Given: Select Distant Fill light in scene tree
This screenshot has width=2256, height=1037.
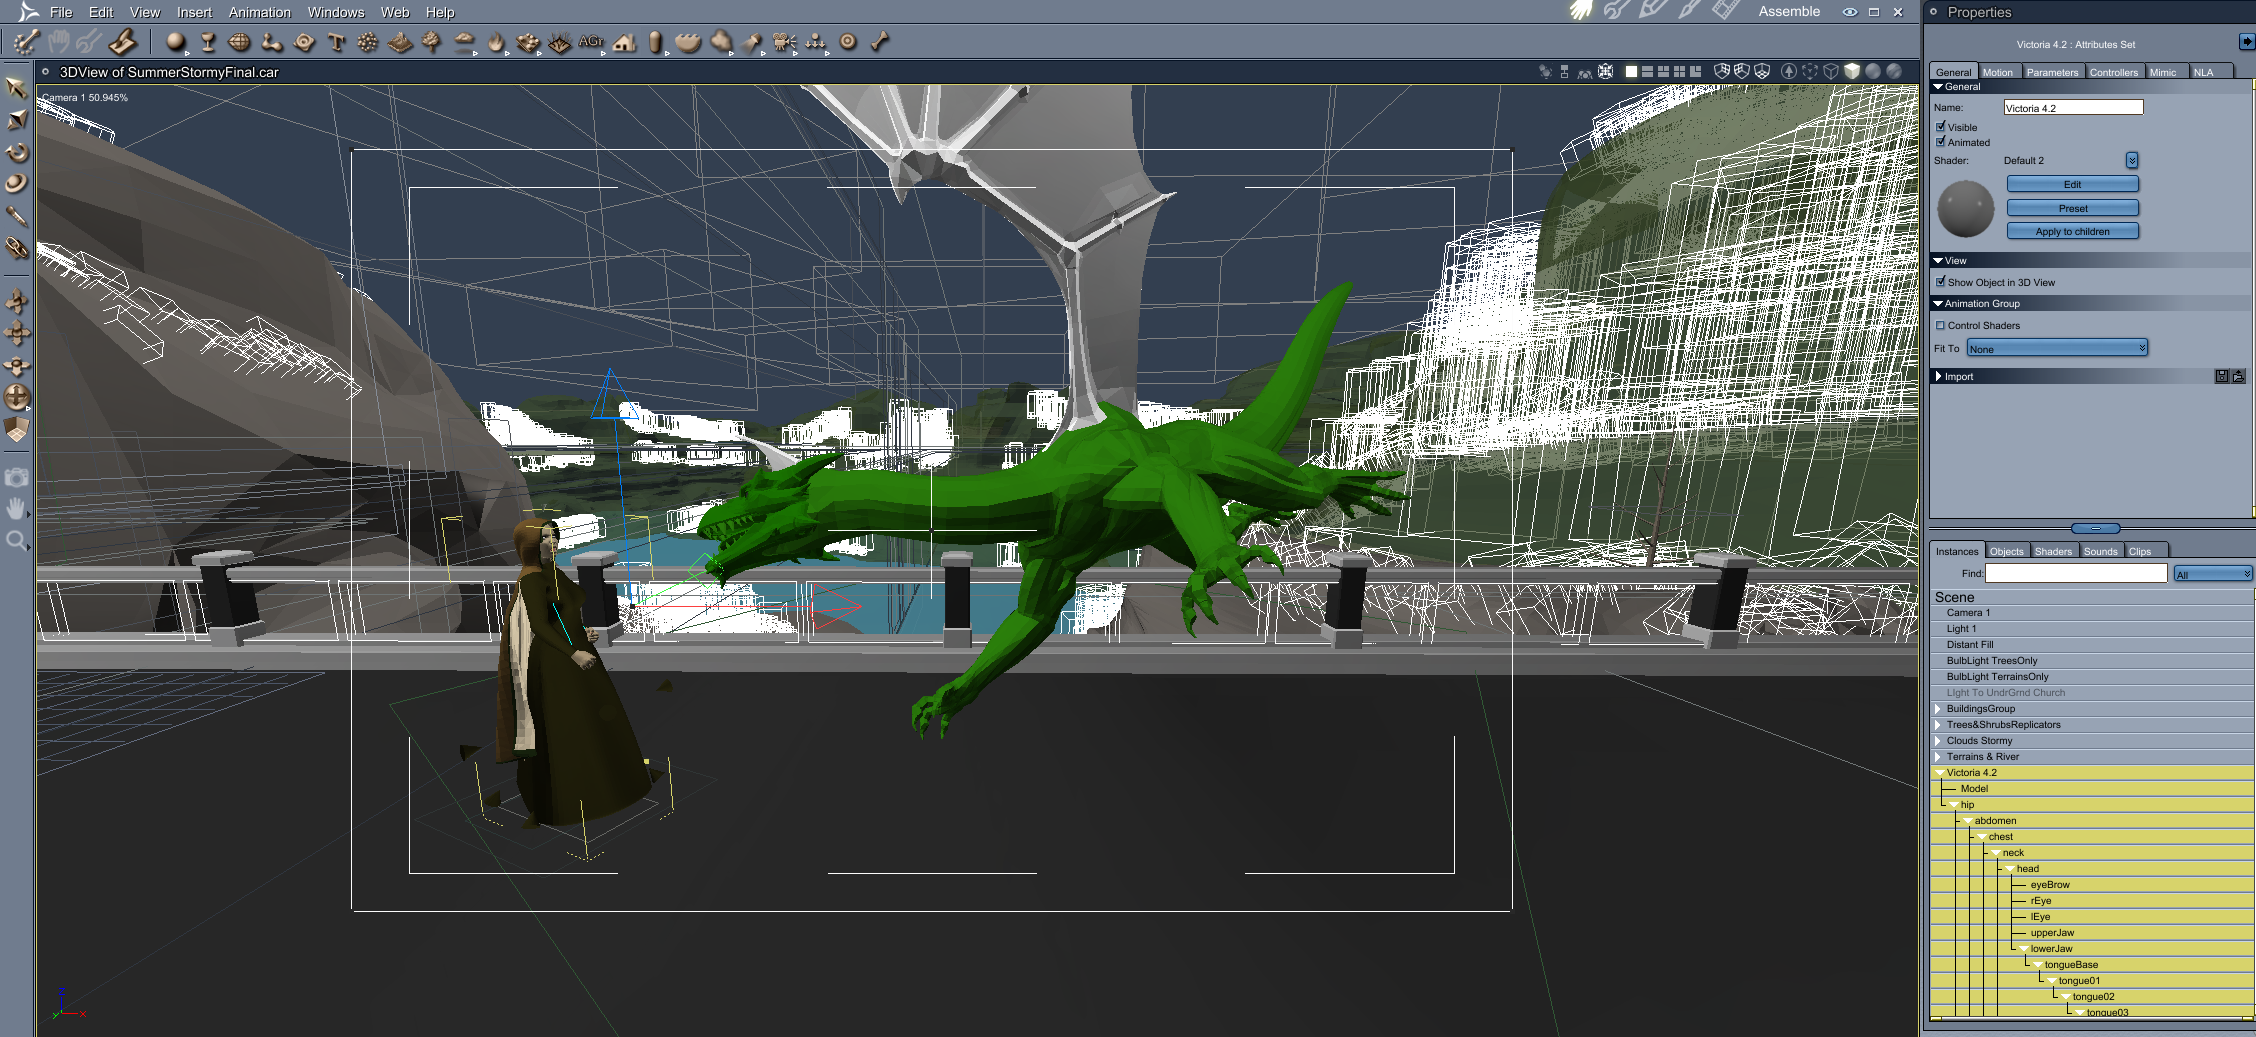Looking at the screenshot, I should point(2092,645).
